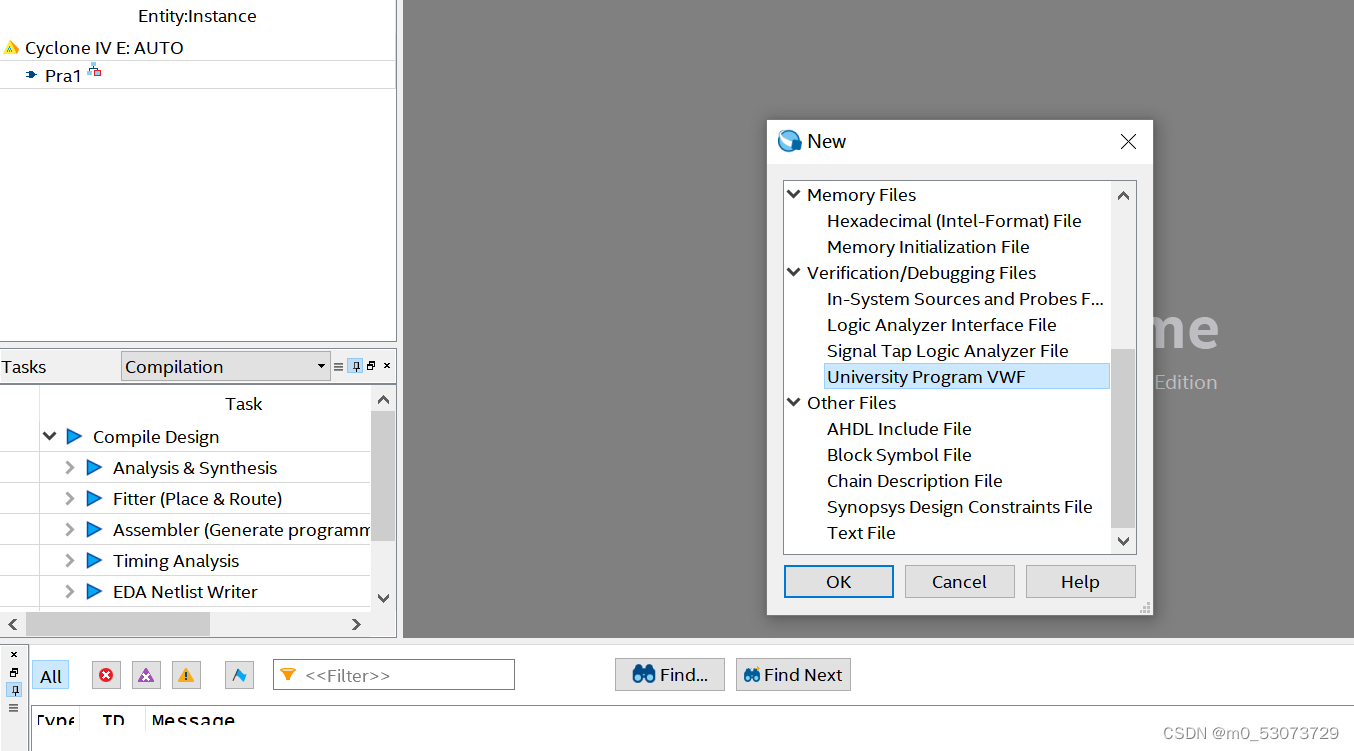Confirm with OK in New dialog

839,581
